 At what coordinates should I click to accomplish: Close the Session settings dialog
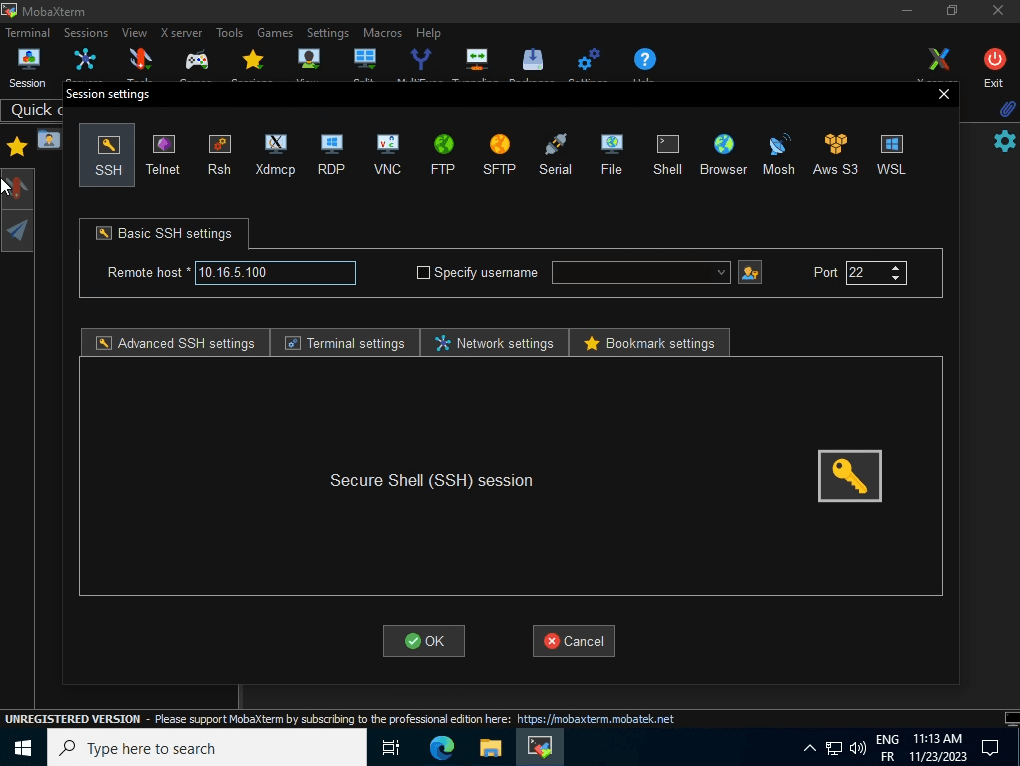944,94
